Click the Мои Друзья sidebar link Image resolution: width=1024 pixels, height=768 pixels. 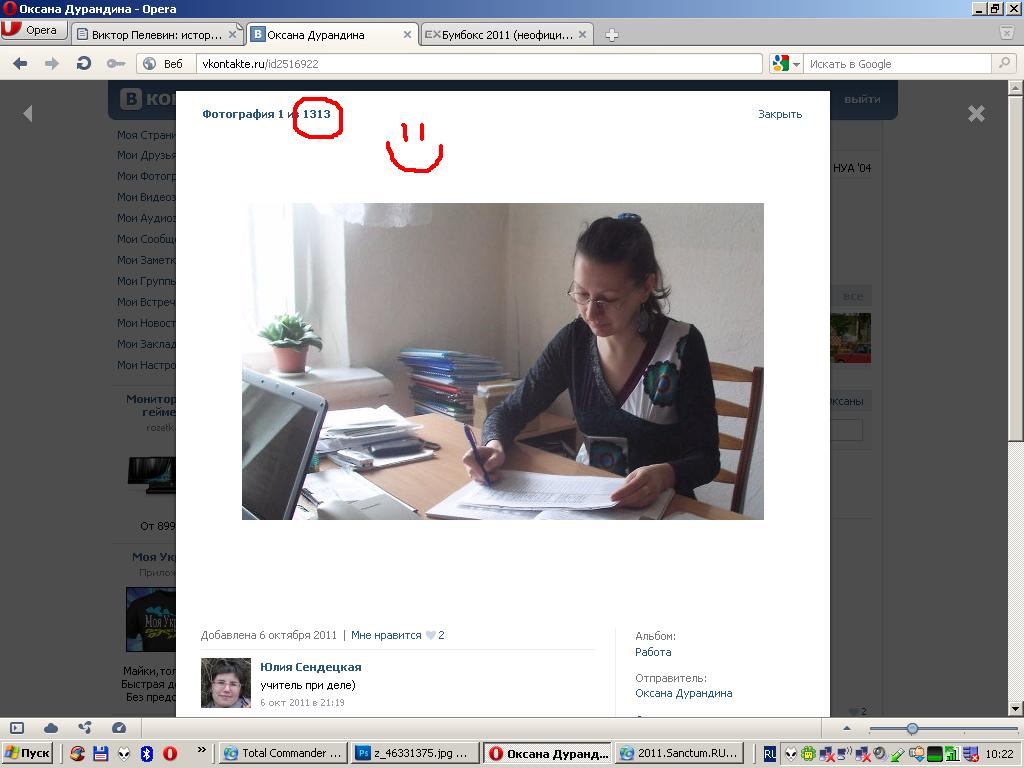click(x=146, y=155)
